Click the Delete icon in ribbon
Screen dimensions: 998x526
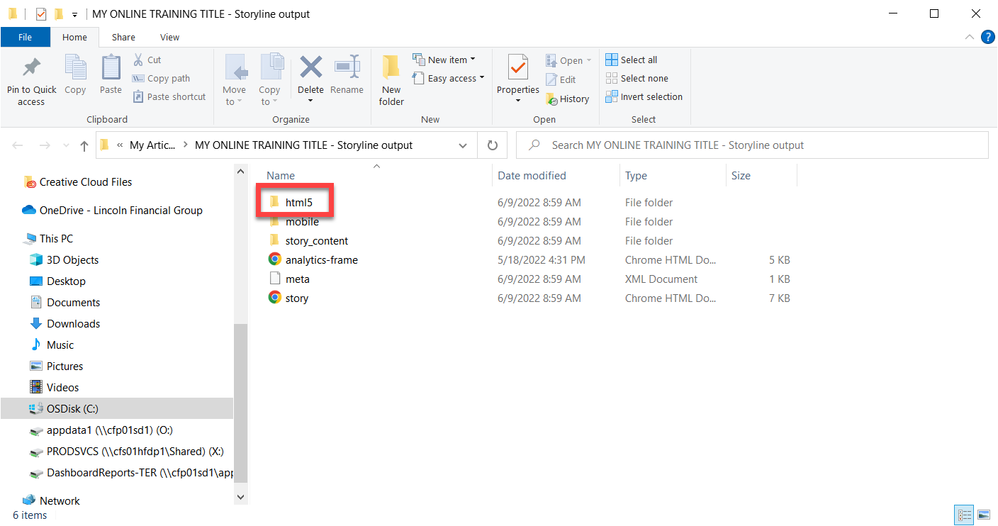click(311, 75)
